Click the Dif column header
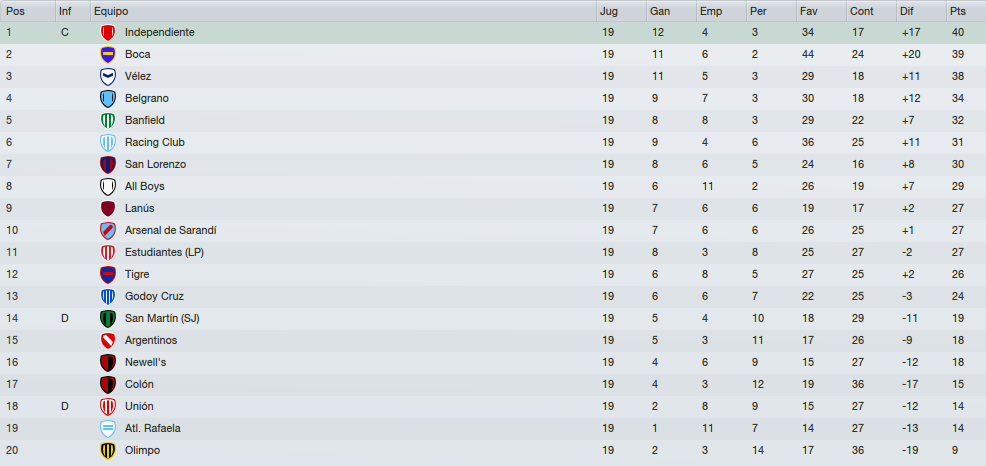This screenshot has width=986, height=466. pyautogui.click(x=921, y=11)
